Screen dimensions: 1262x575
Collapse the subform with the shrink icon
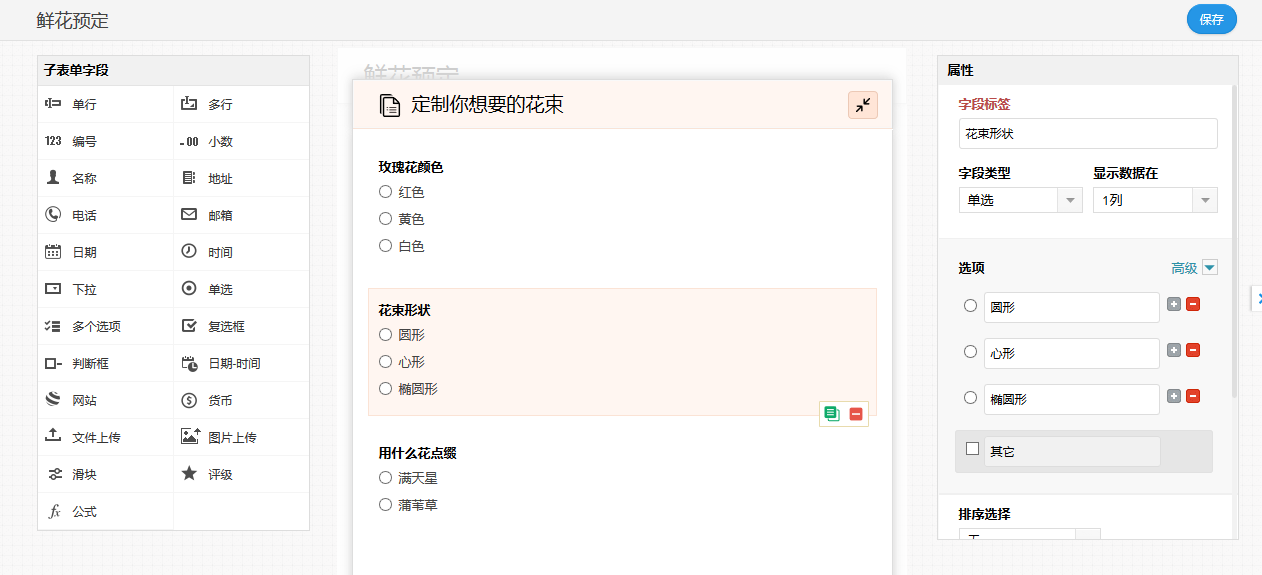tap(862, 105)
